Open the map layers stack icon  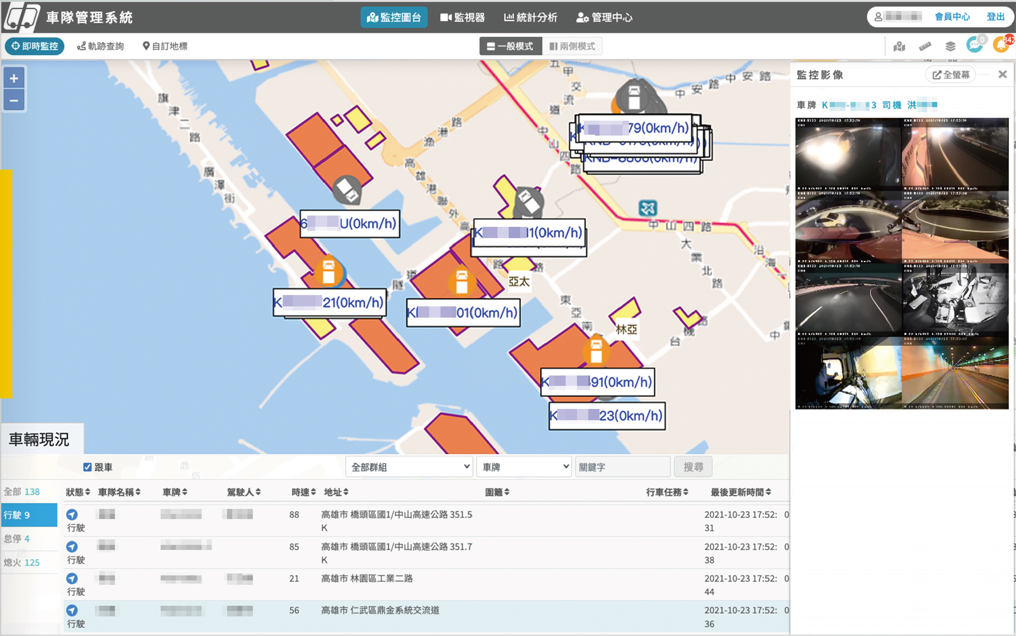950,46
